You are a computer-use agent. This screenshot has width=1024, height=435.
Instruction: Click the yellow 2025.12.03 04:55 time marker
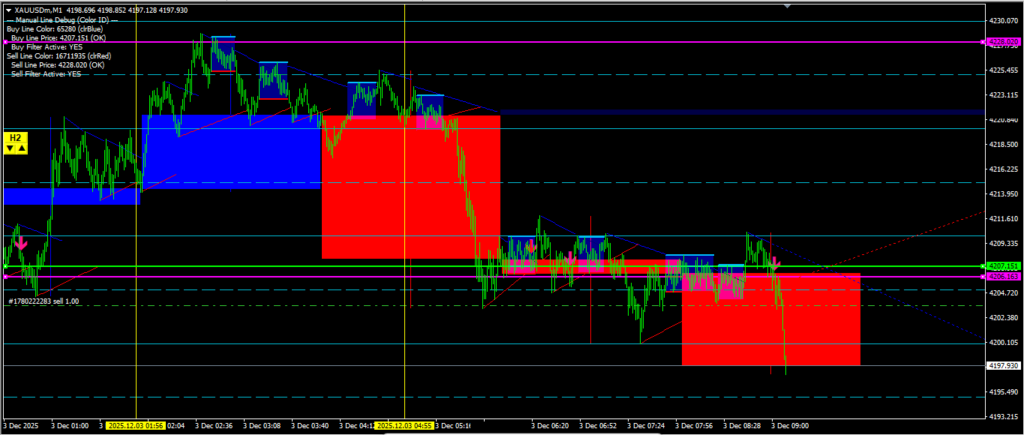pyautogui.click(x=404, y=425)
